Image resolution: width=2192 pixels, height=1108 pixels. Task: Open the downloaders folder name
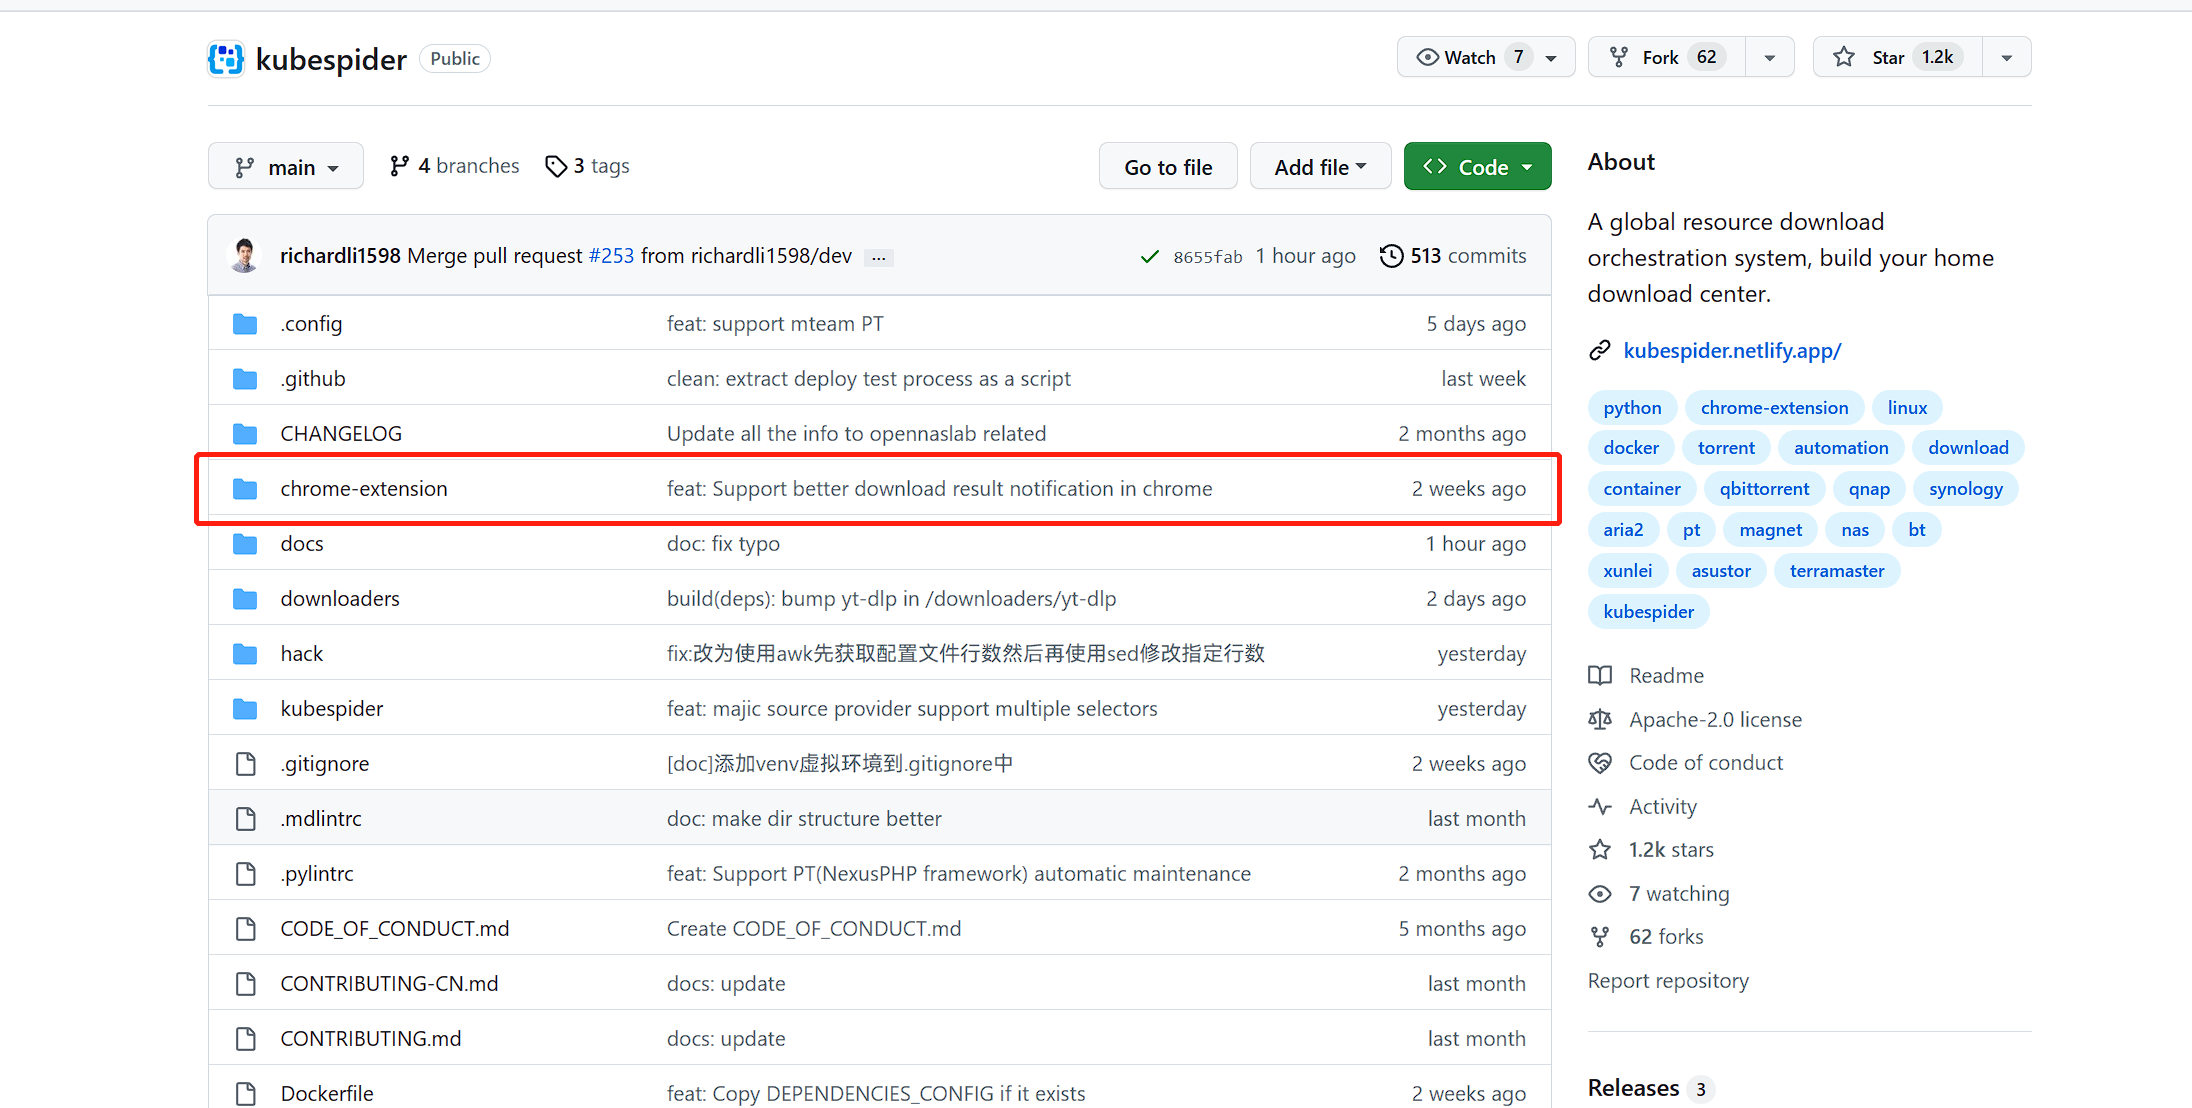340,599
